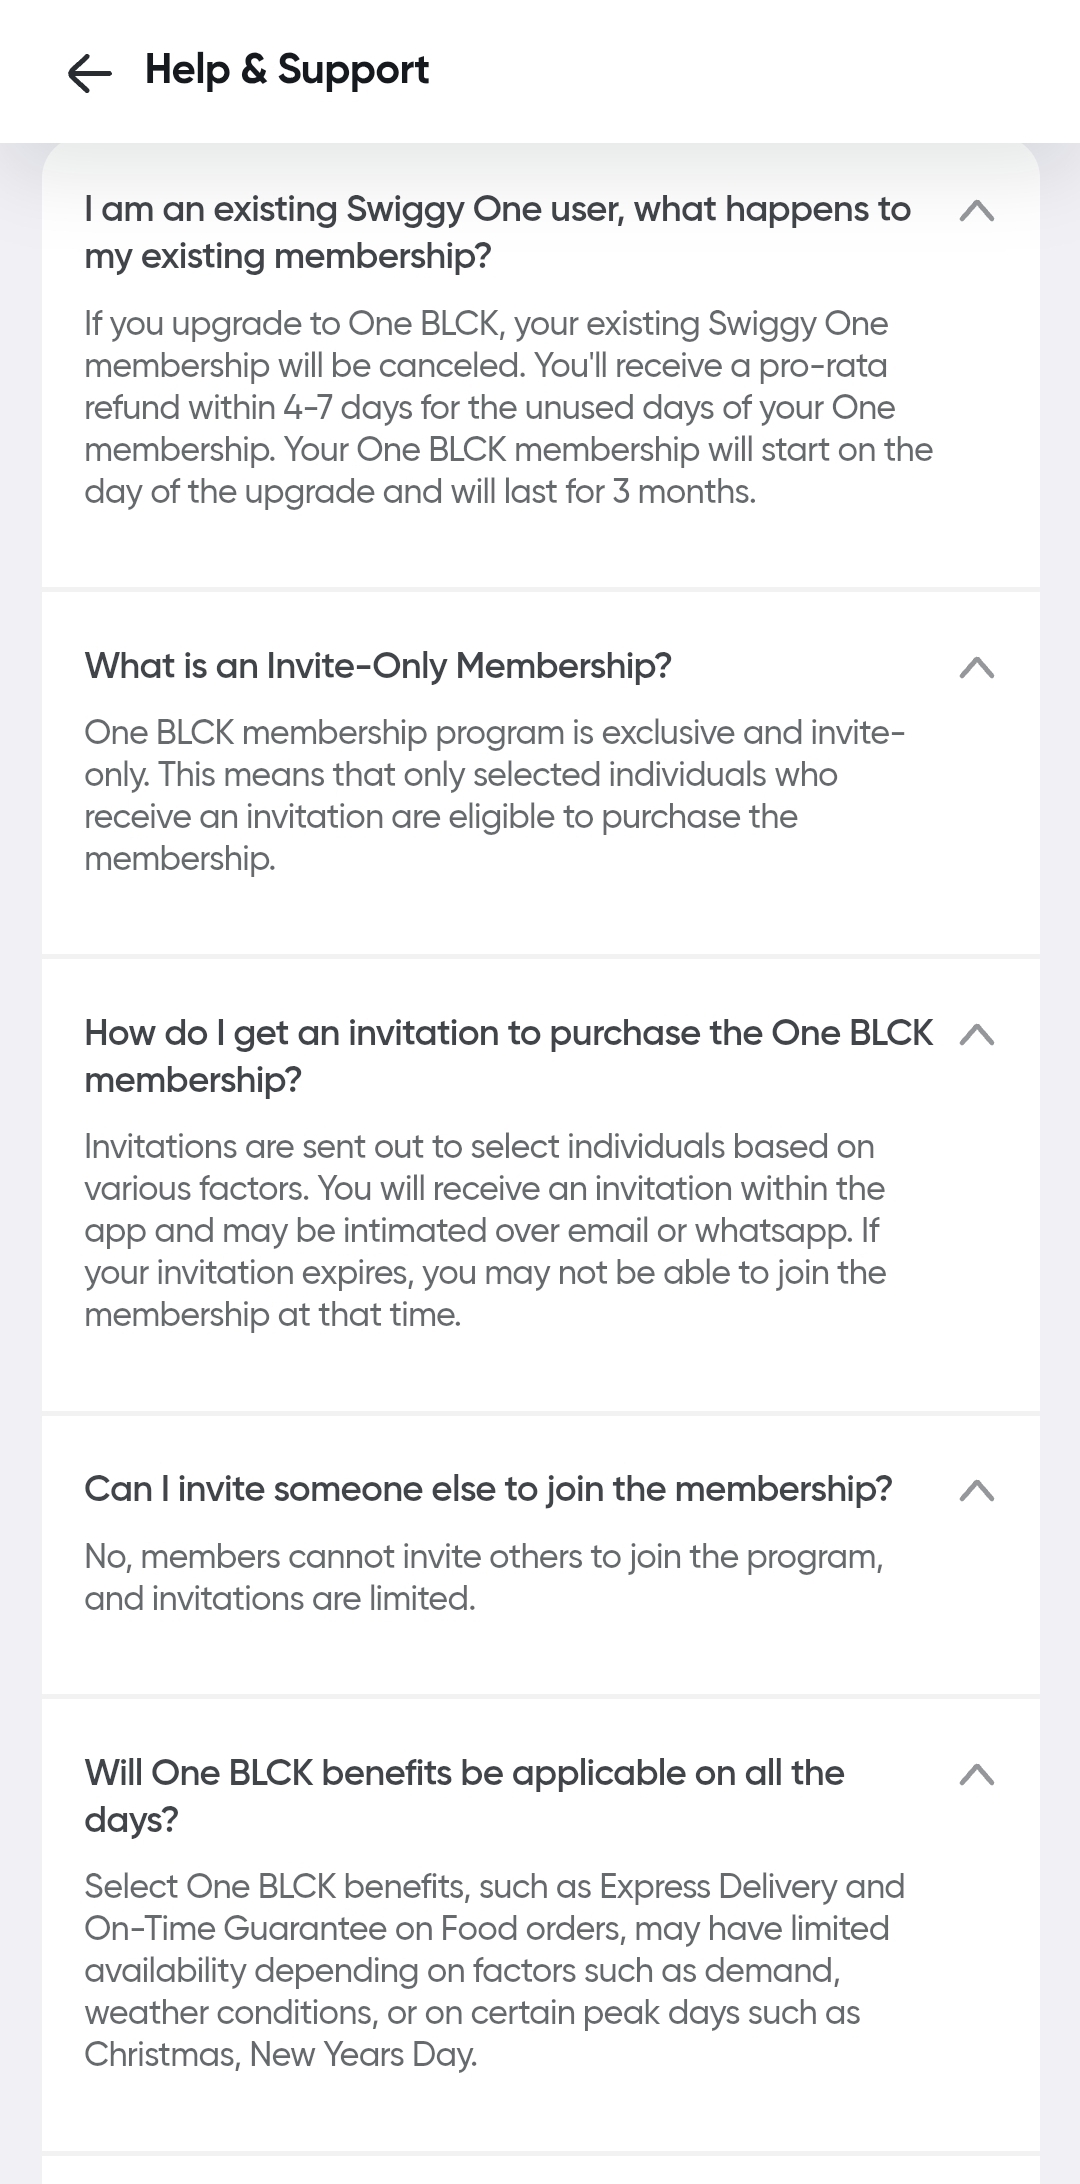
Task: Click the pro-rata refund answer paragraph
Action: click(508, 407)
